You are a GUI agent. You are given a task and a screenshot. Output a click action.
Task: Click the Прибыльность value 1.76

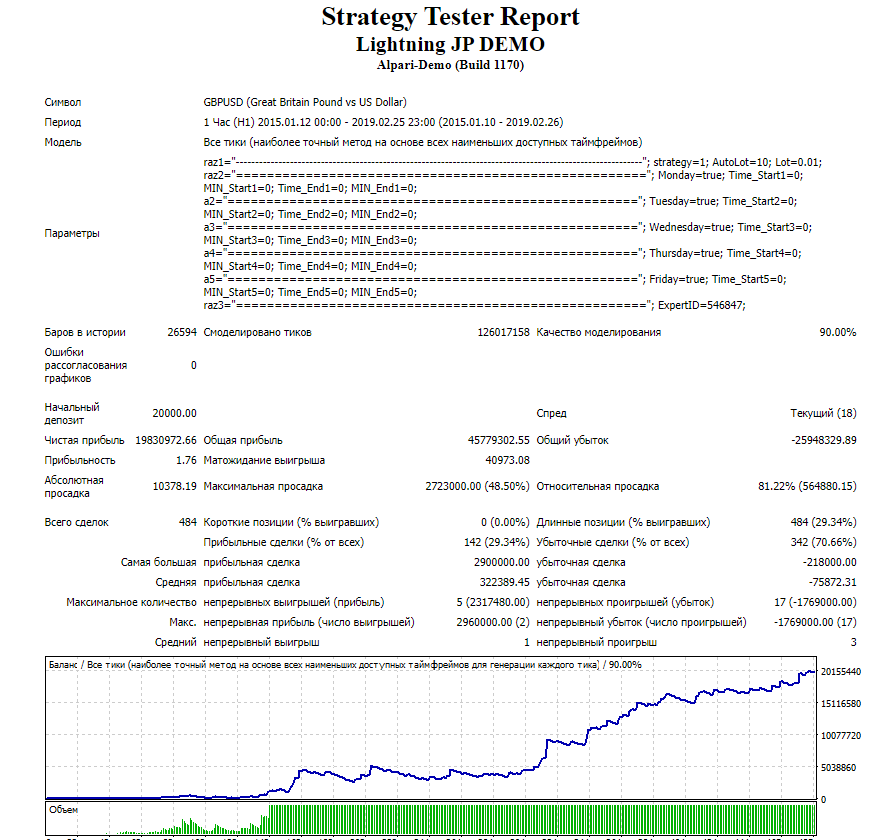click(x=186, y=460)
